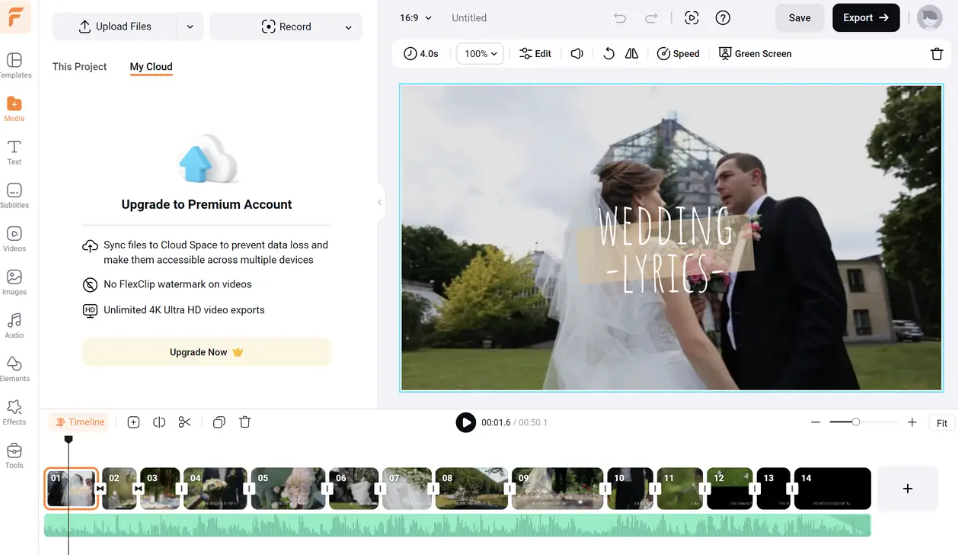Rotate the clip with rotate icon
Viewport: 958px width, 556px height.
(x=609, y=54)
